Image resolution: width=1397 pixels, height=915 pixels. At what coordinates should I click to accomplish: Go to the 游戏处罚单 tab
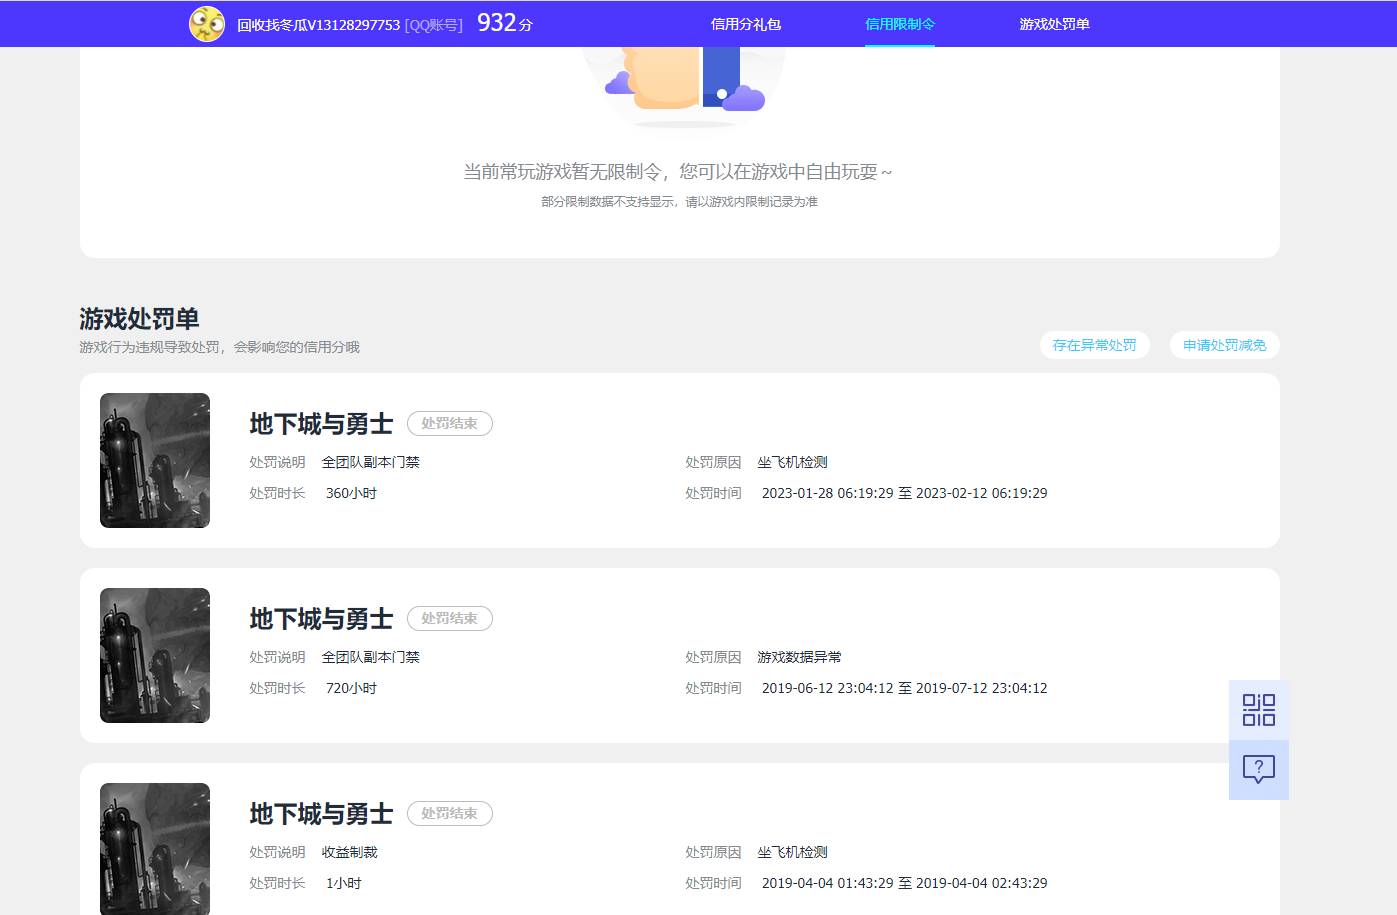coord(1055,24)
